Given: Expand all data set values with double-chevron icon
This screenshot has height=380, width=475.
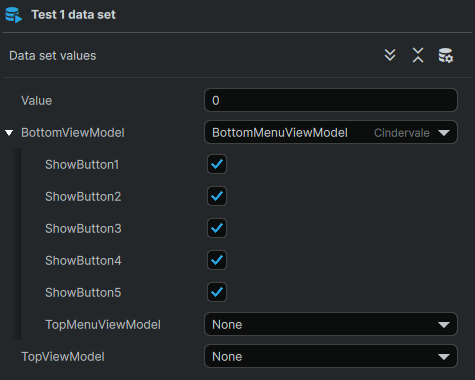Looking at the screenshot, I should (x=390, y=55).
